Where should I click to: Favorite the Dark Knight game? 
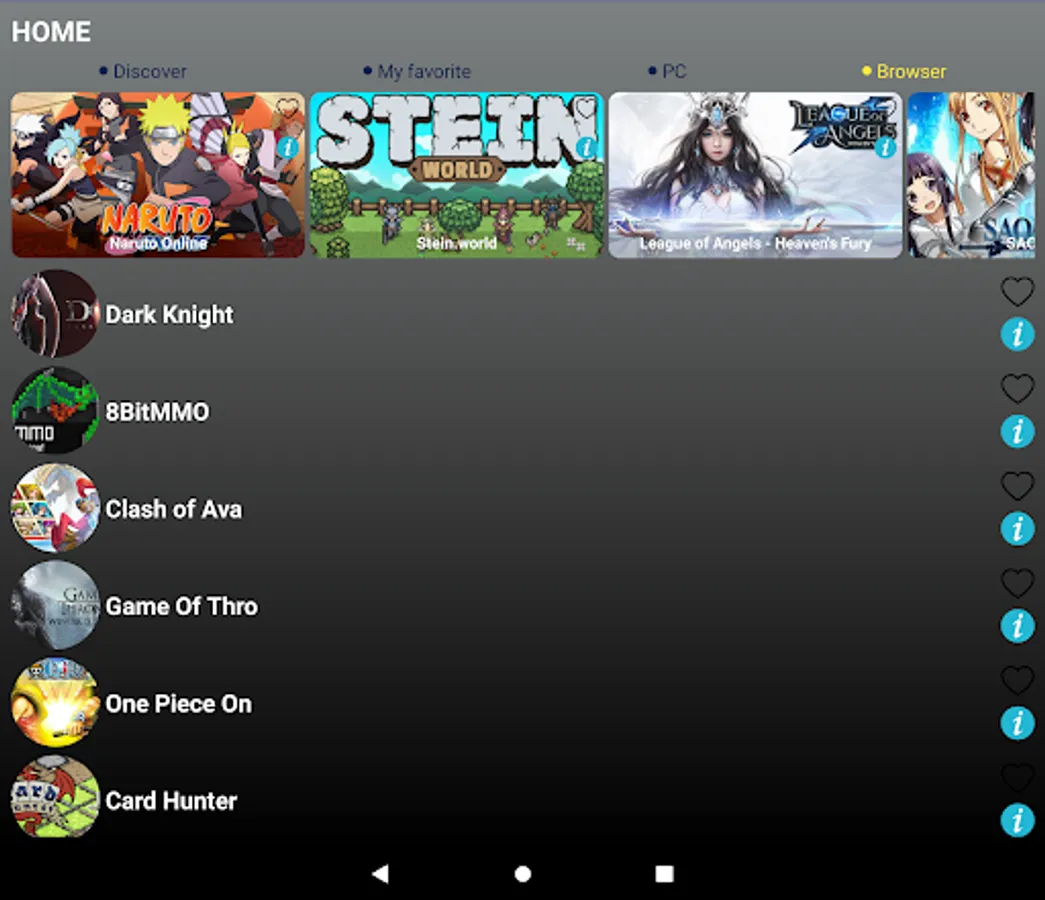tap(1017, 291)
